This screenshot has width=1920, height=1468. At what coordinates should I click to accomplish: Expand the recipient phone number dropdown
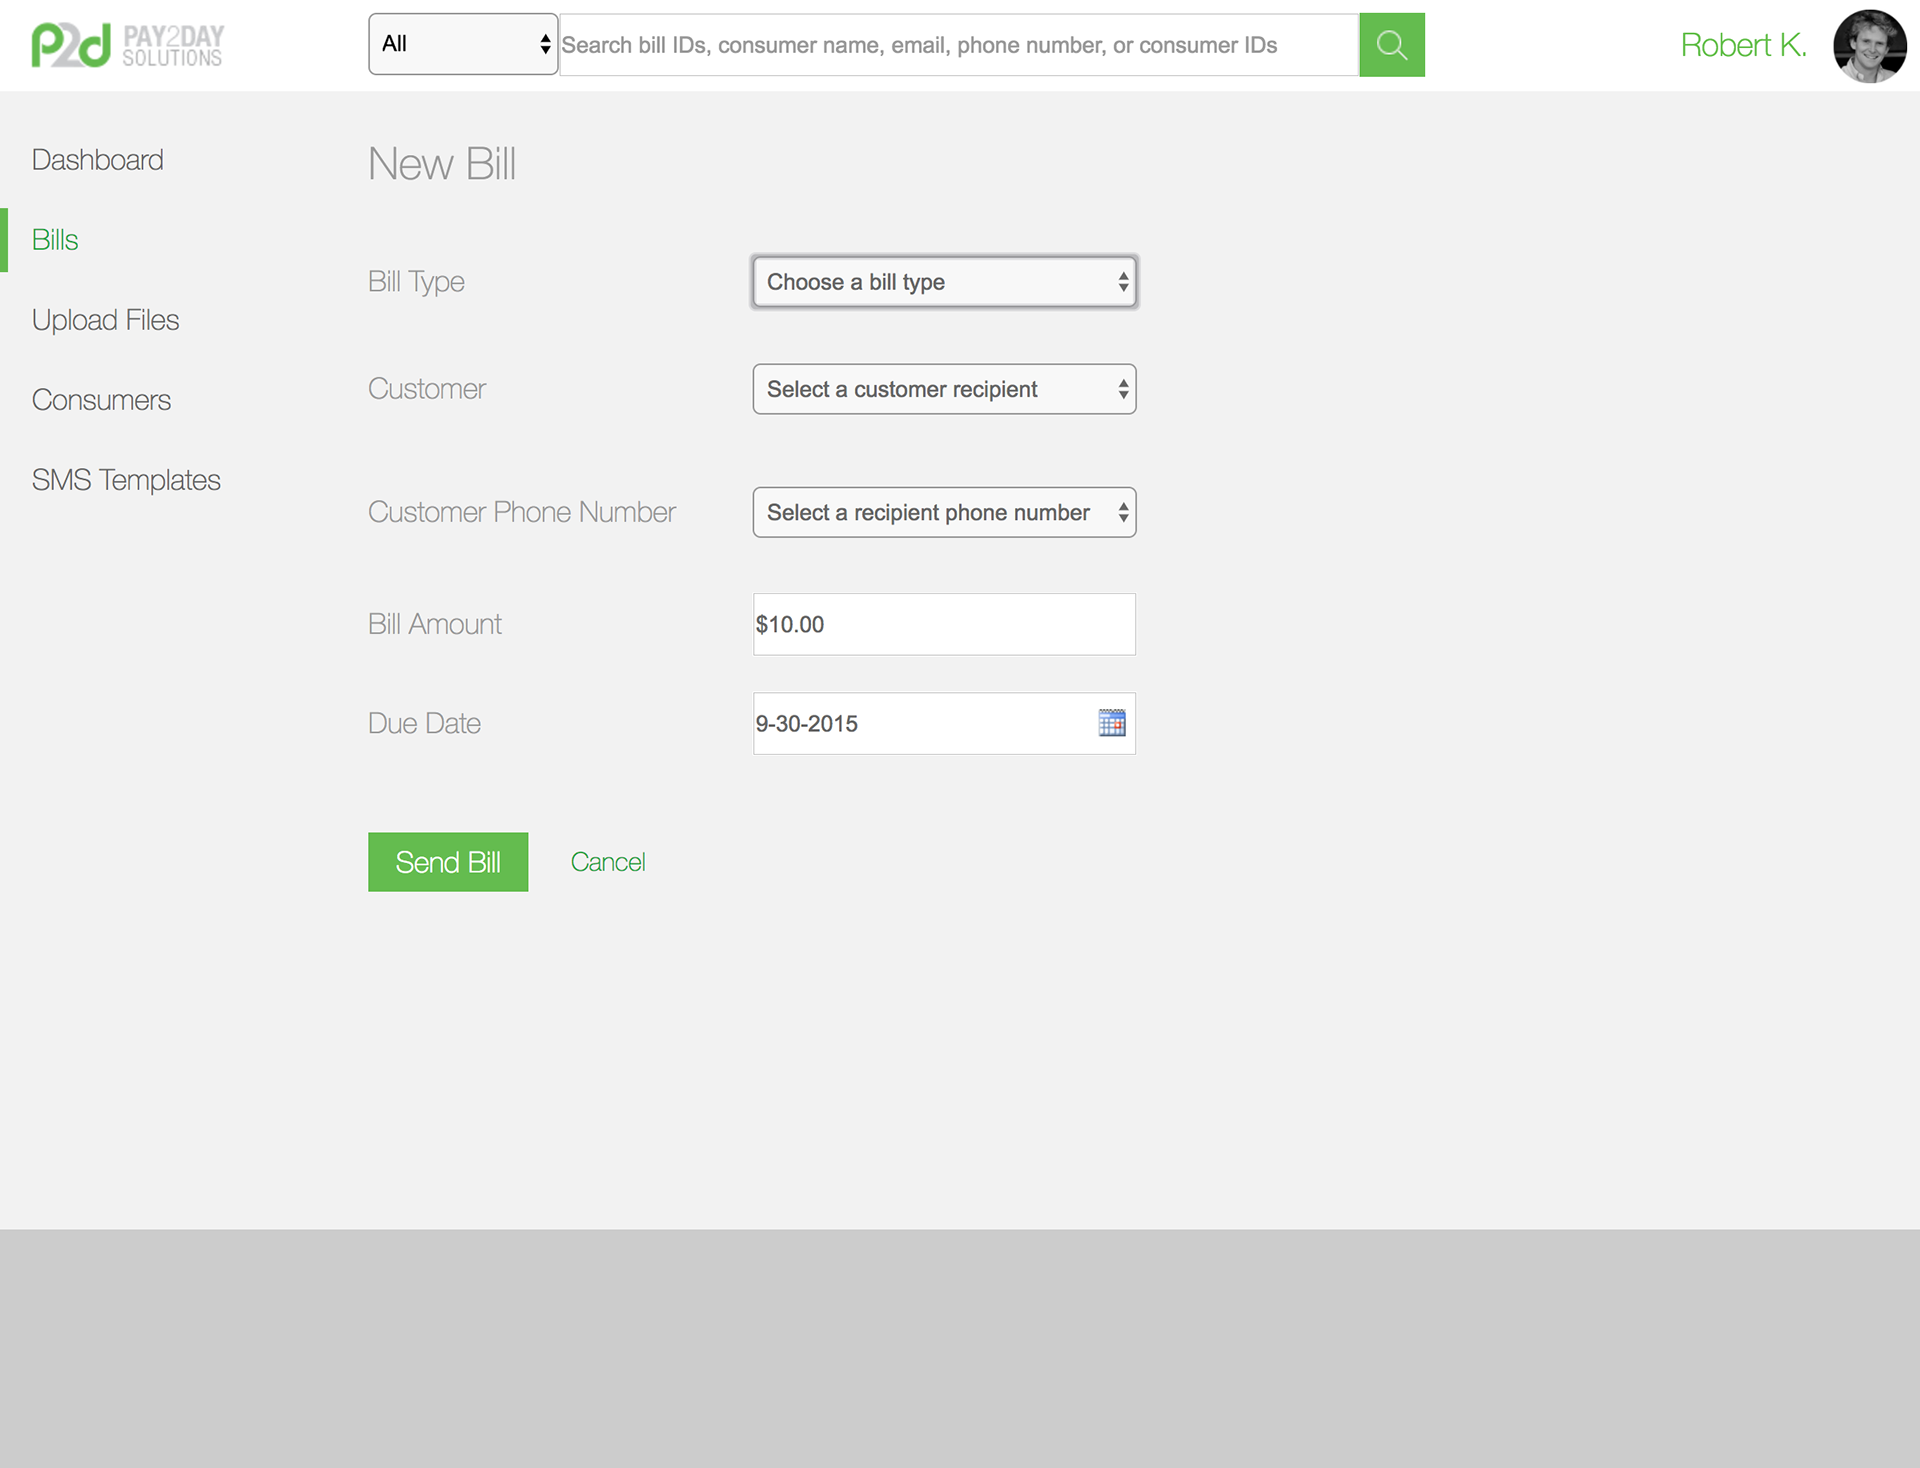944,512
